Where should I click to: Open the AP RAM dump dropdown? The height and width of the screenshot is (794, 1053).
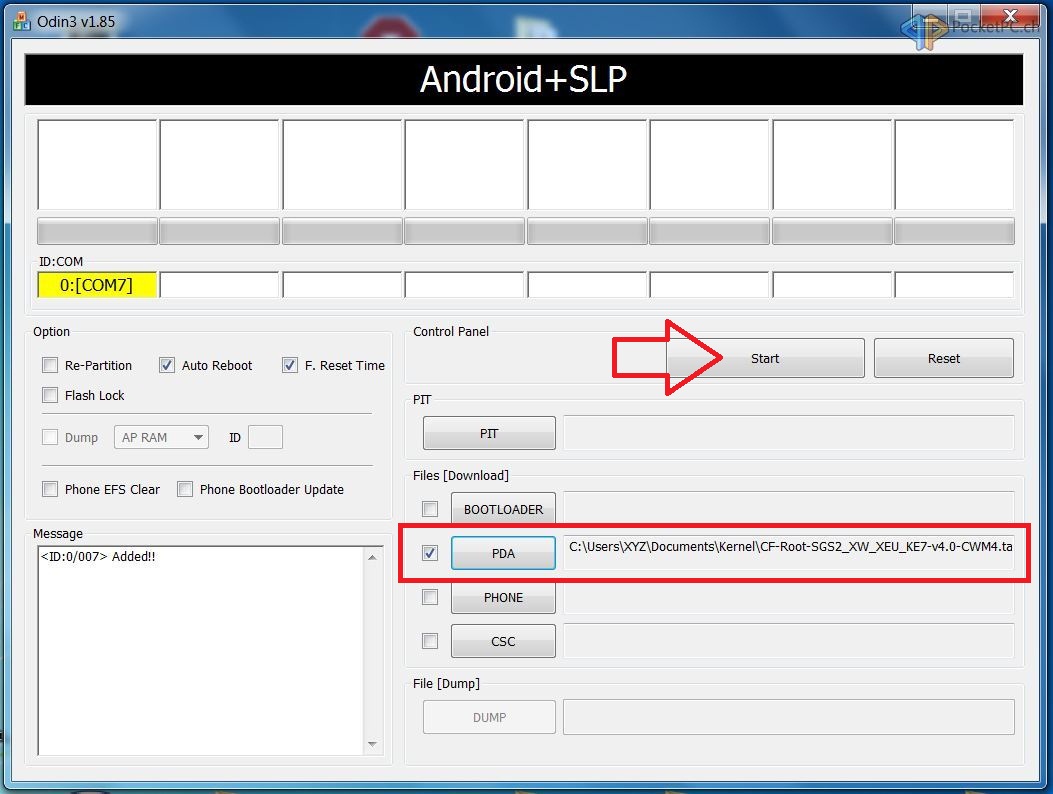click(x=161, y=437)
